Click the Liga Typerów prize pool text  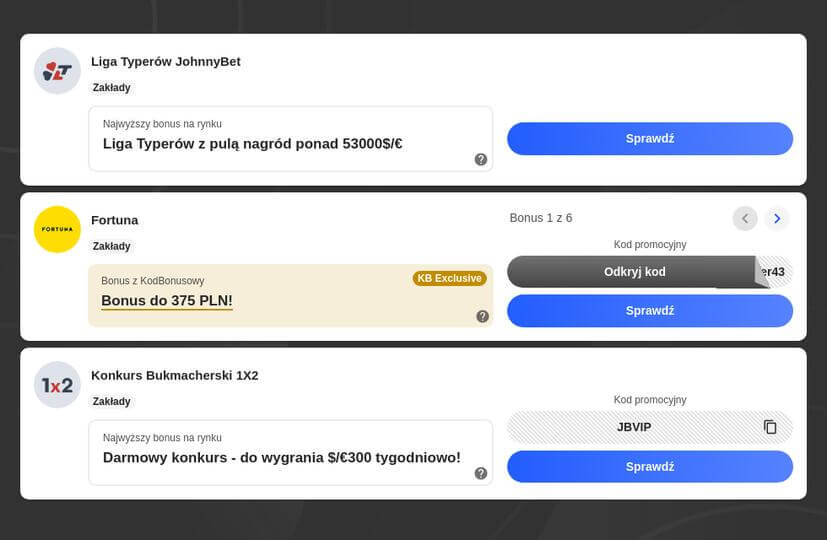pyautogui.click(x=253, y=143)
